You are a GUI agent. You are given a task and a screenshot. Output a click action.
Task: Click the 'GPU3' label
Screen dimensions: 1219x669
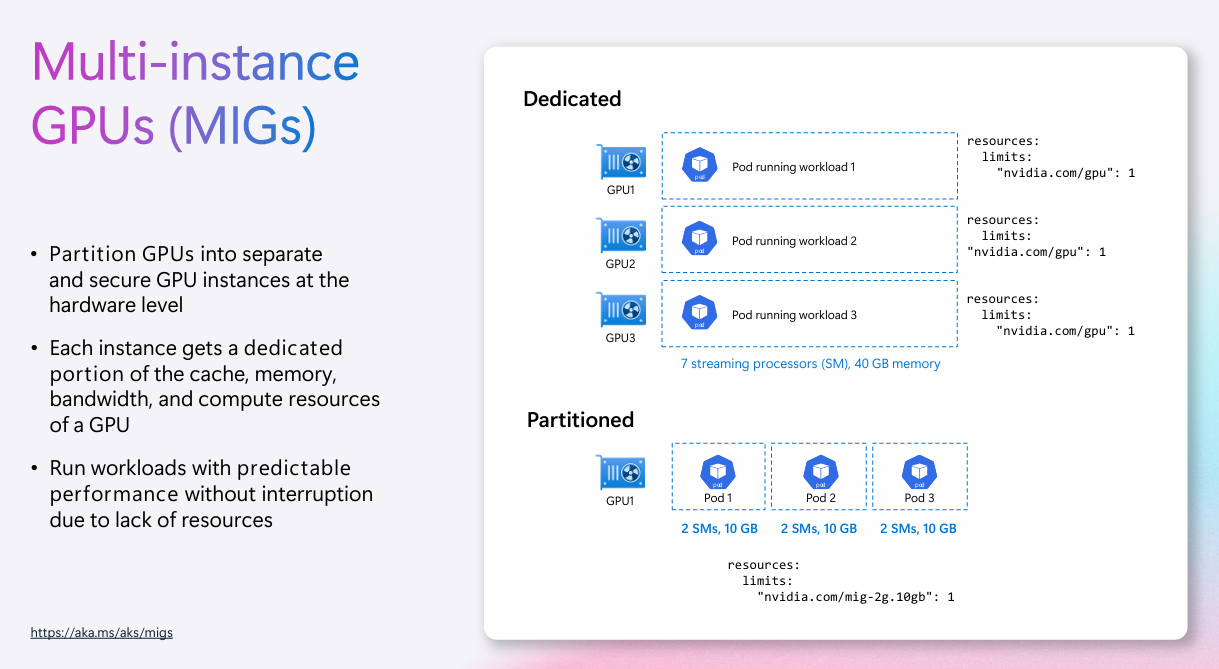pos(620,338)
